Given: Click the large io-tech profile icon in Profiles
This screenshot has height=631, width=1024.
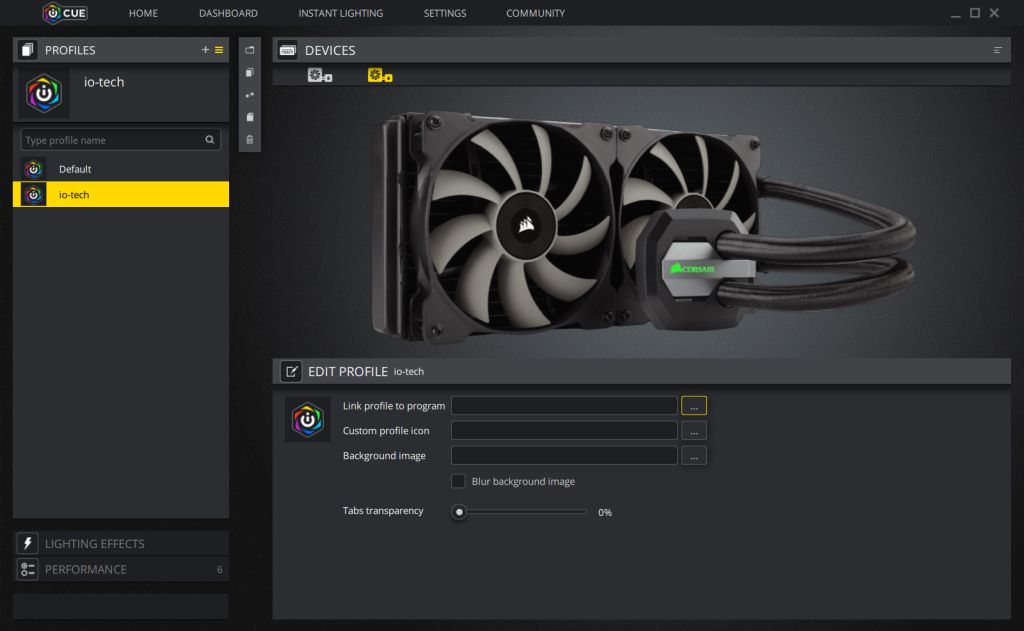Looking at the screenshot, I should click(44, 93).
